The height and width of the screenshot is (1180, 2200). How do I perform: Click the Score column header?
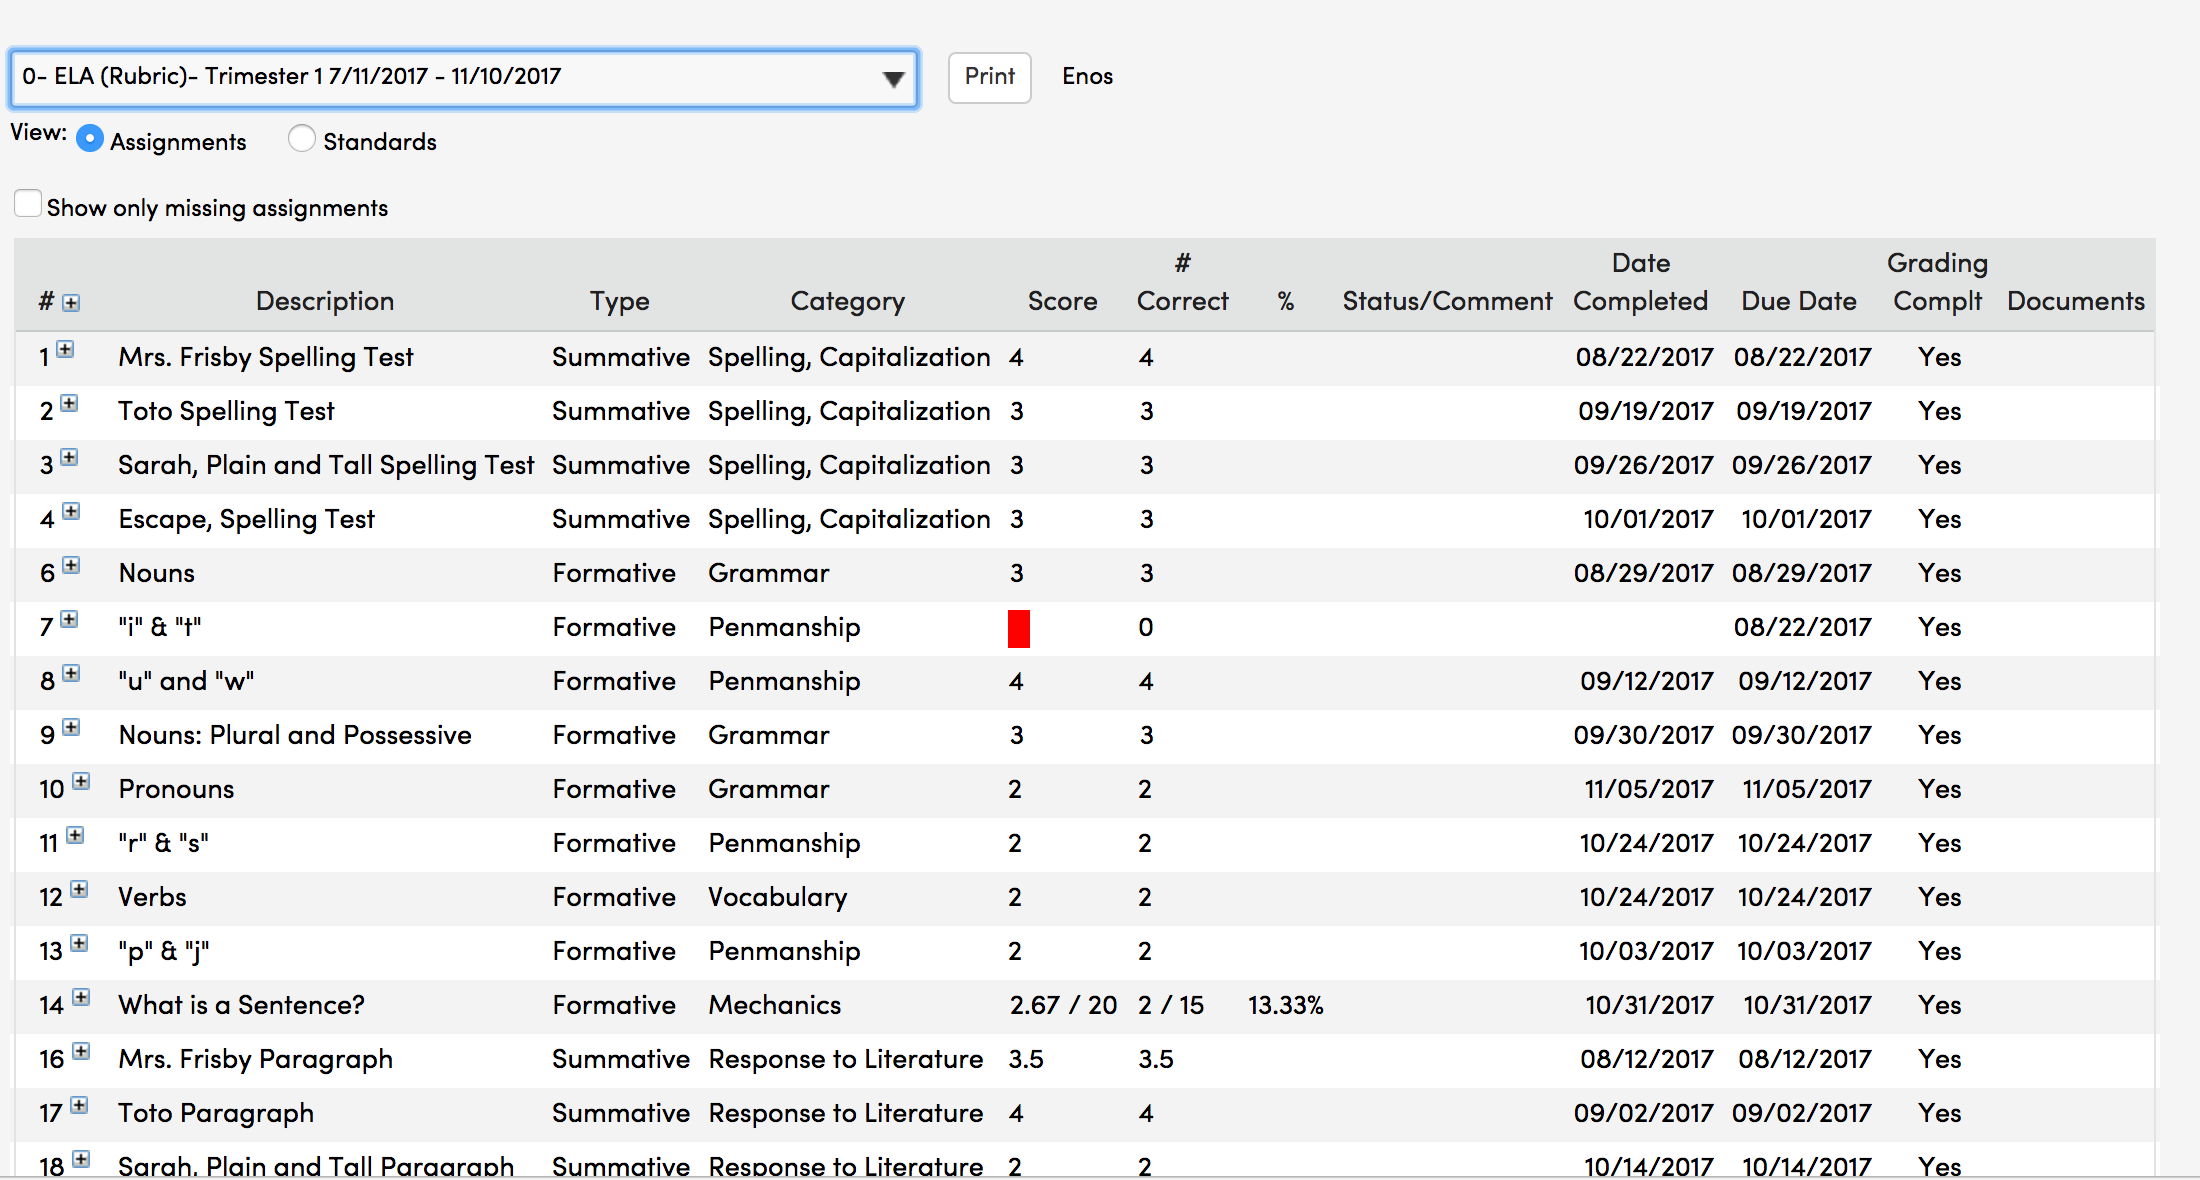[x=1063, y=301]
